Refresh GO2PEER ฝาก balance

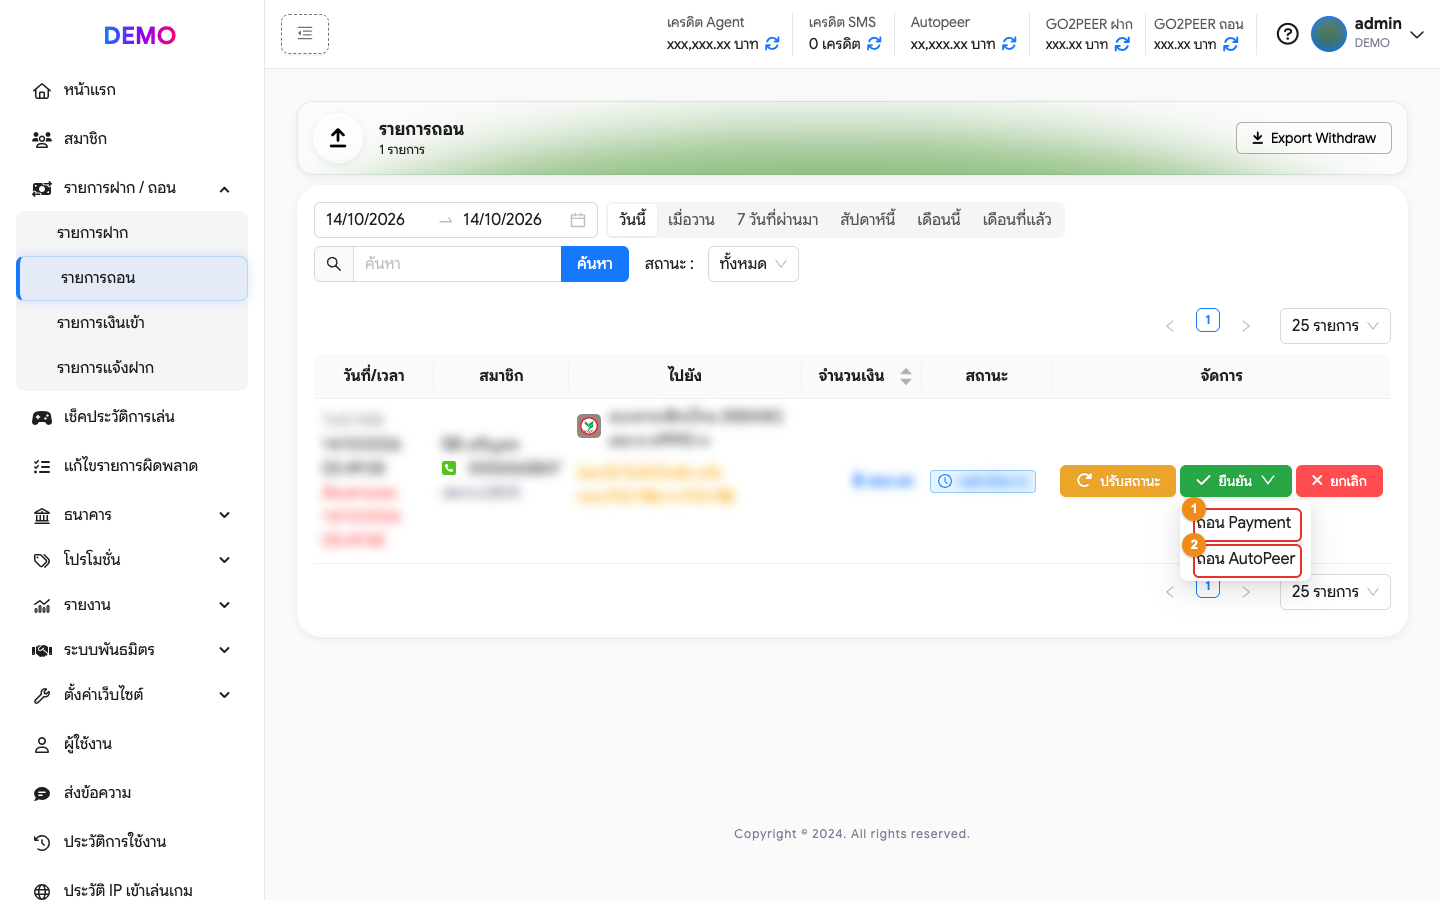1122,44
